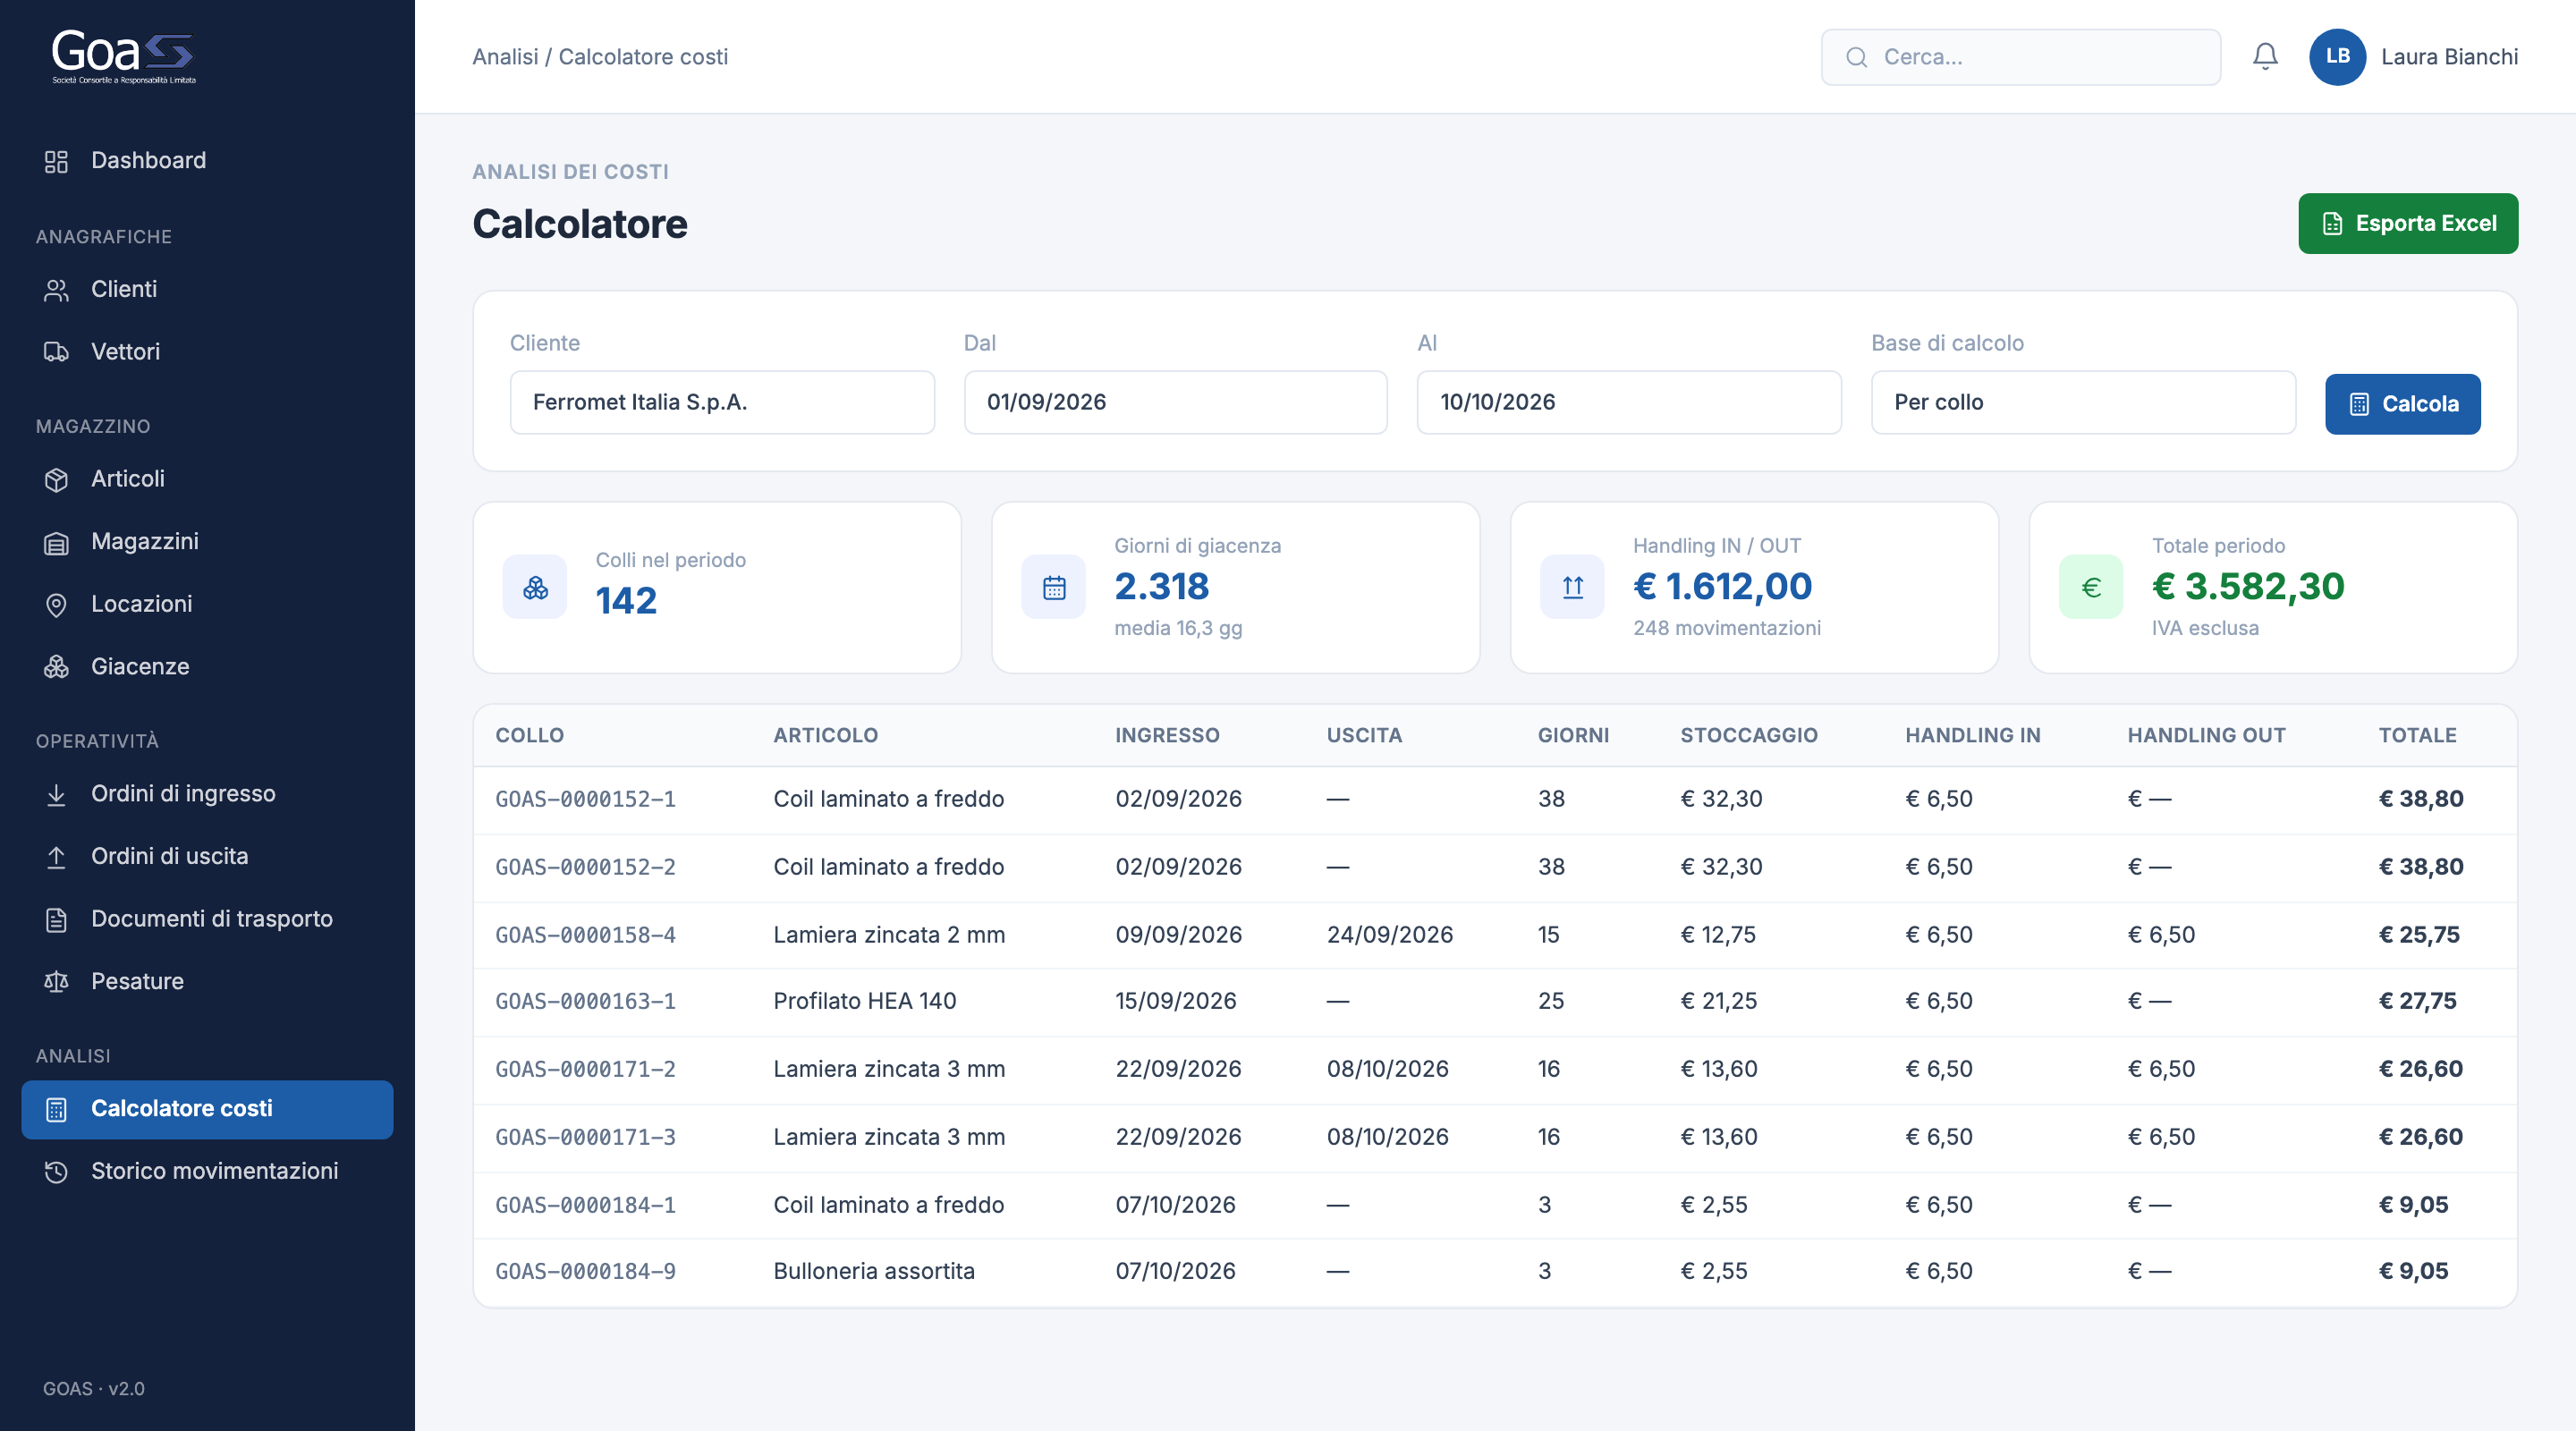Select Calcolatore costi menu item

[207, 1109]
